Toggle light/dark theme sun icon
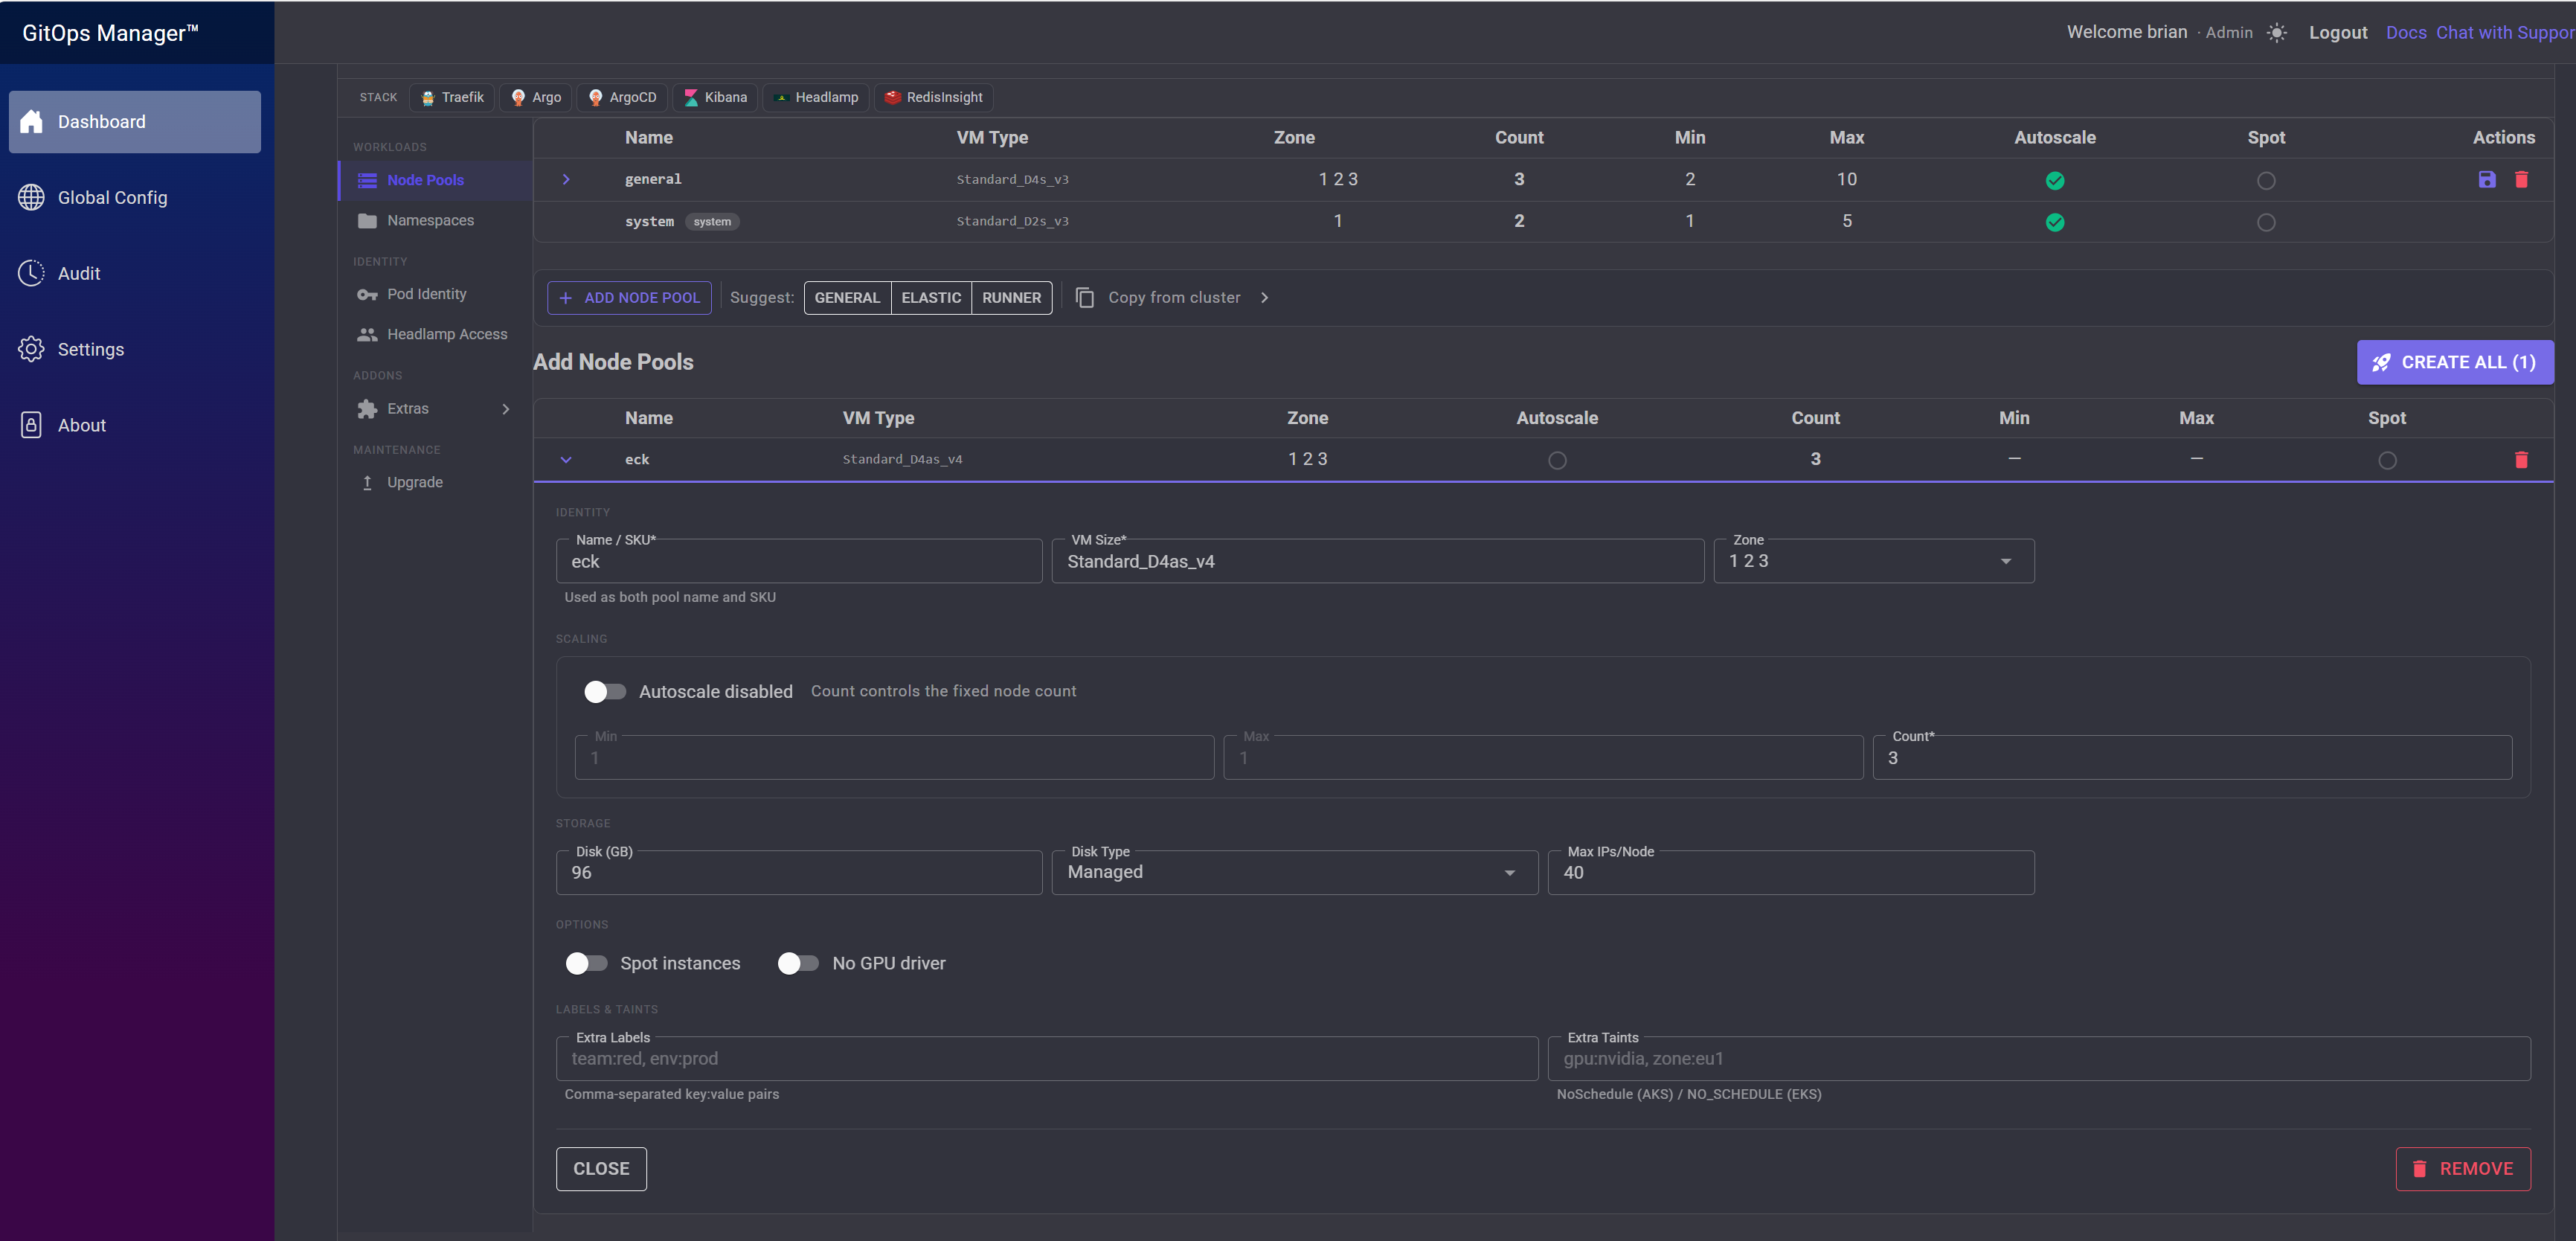Screen dimensions: 2576x1241 (2276, 33)
